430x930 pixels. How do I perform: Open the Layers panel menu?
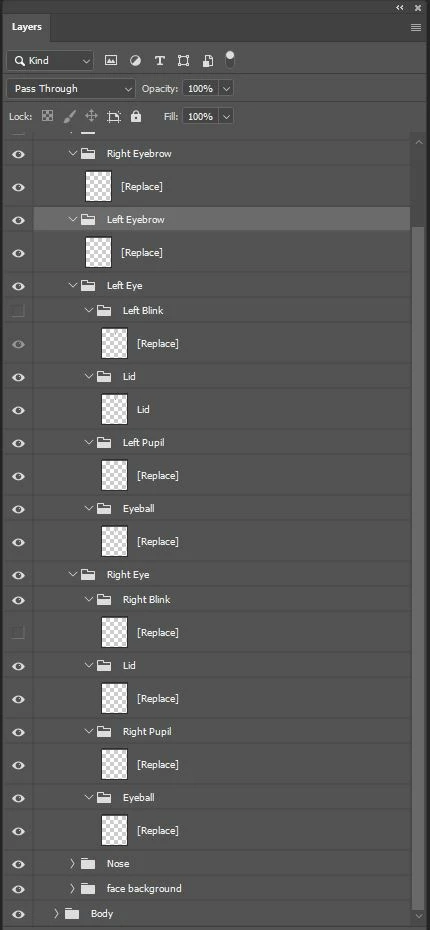416,27
